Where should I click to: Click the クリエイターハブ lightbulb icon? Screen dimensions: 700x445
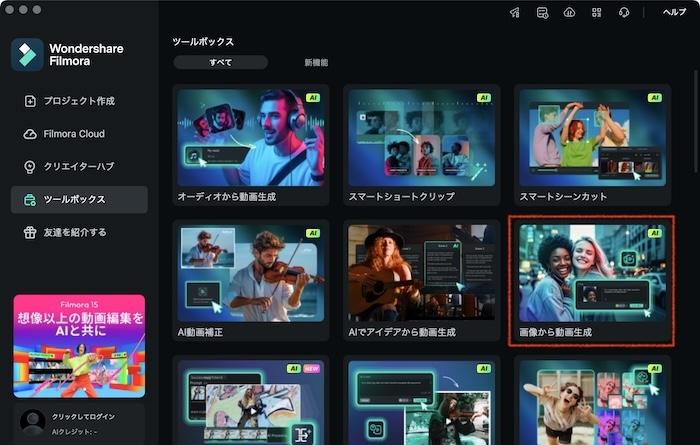pyautogui.click(x=30, y=167)
